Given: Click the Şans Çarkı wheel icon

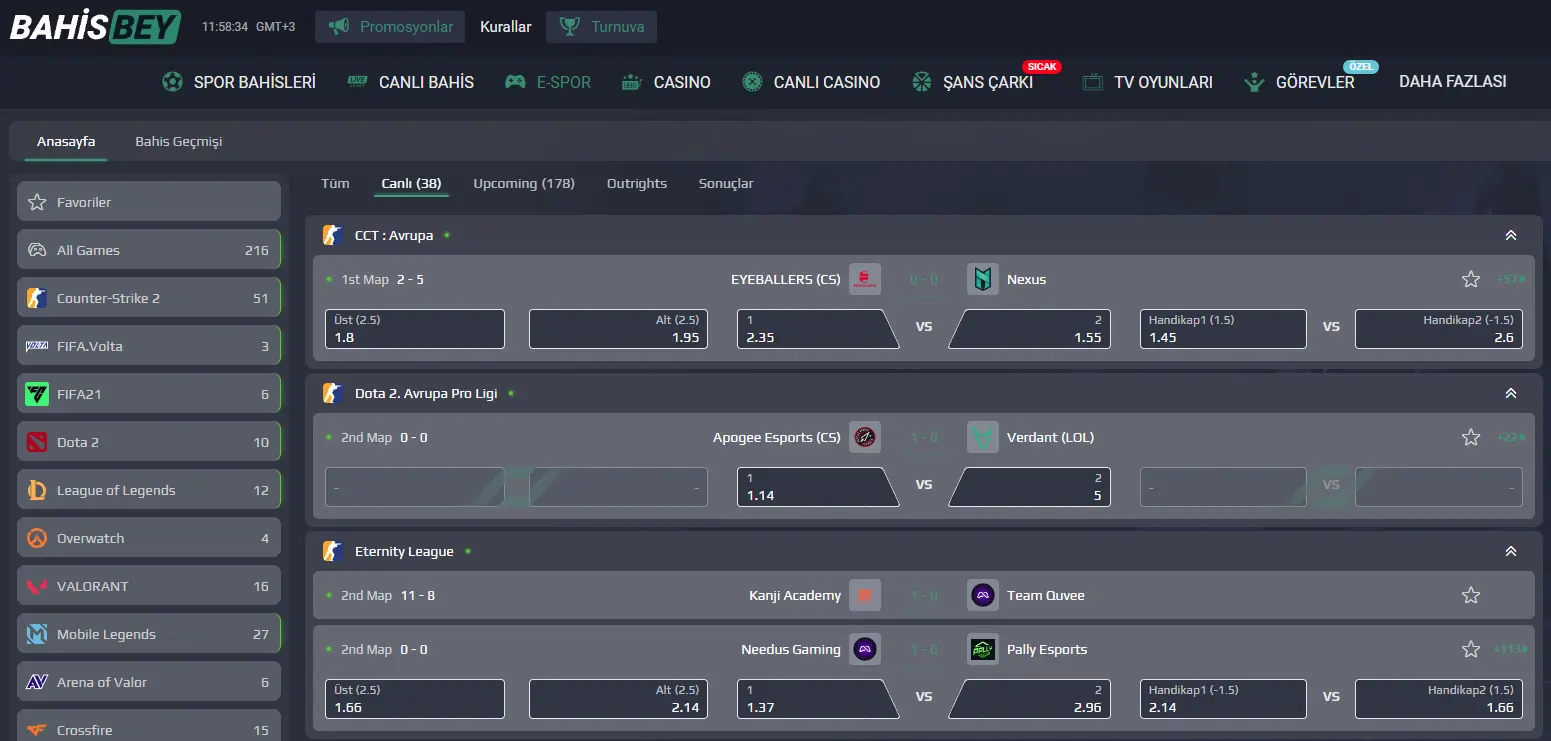Looking at the screenshot, I should (x=922, y=82).
